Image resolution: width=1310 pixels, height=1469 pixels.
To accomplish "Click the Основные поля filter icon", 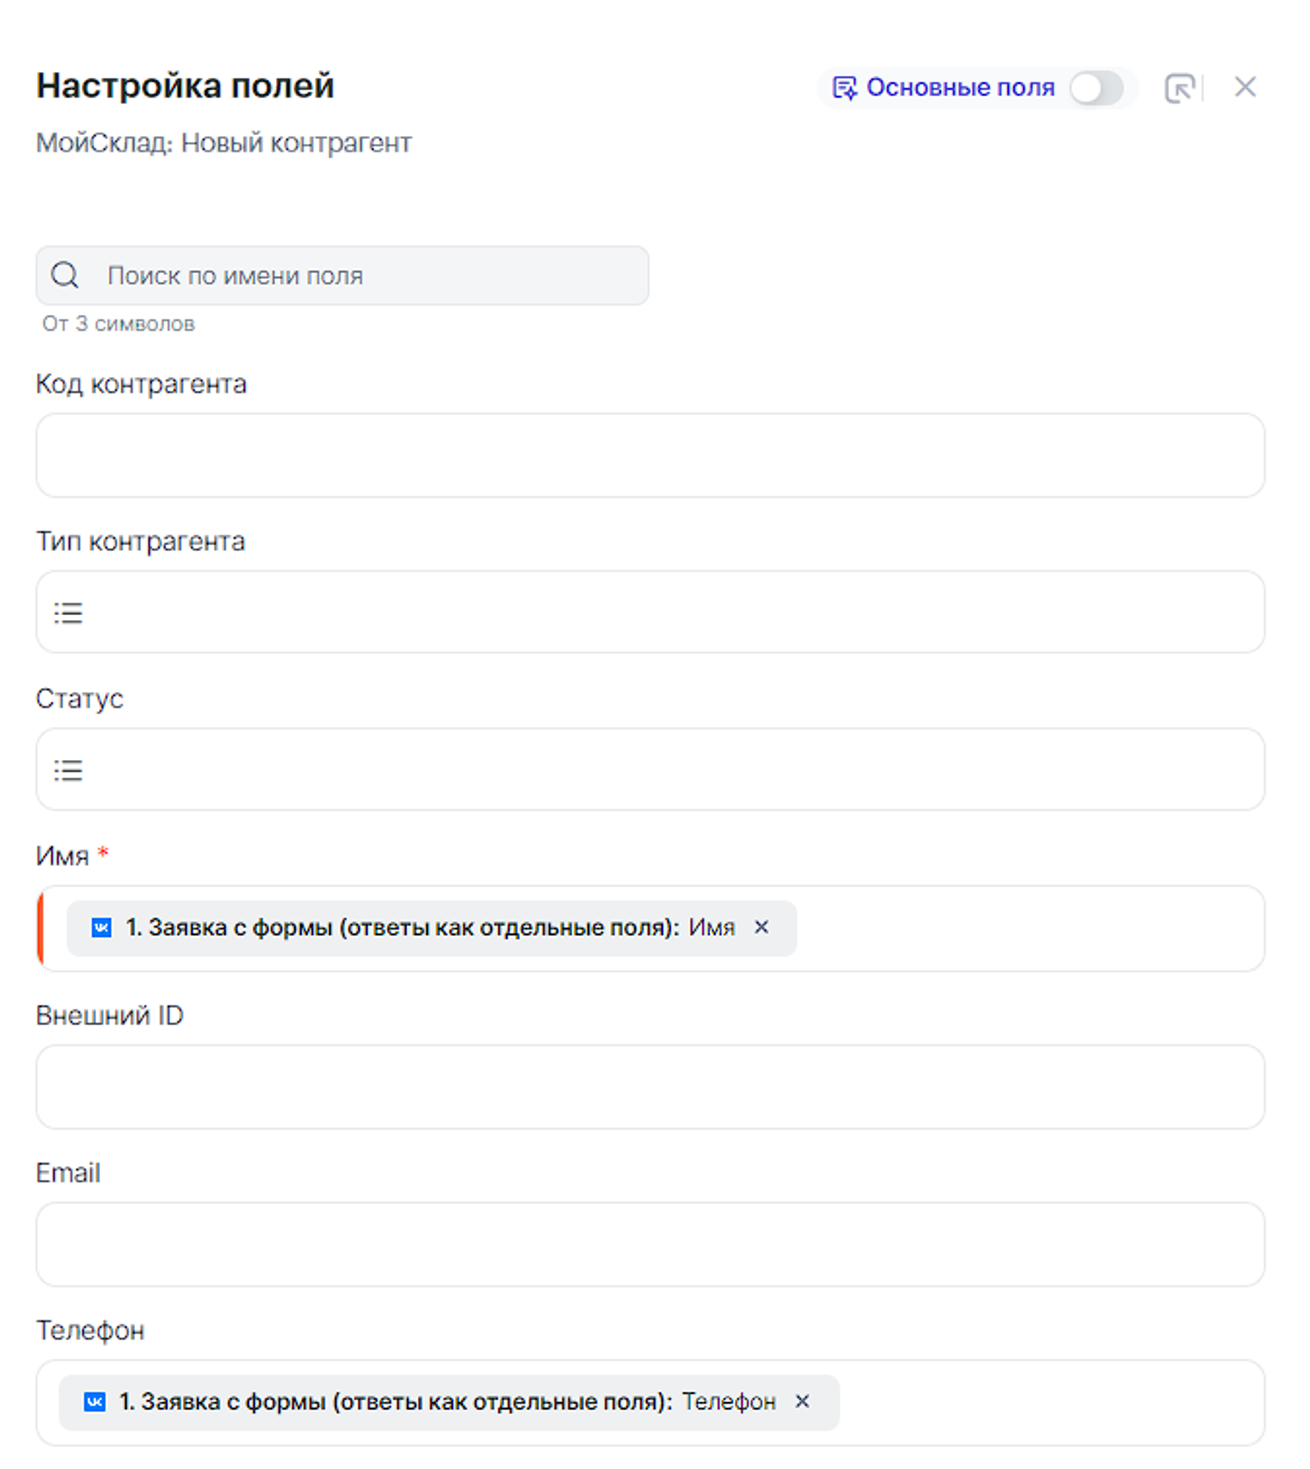I will 844,88.
